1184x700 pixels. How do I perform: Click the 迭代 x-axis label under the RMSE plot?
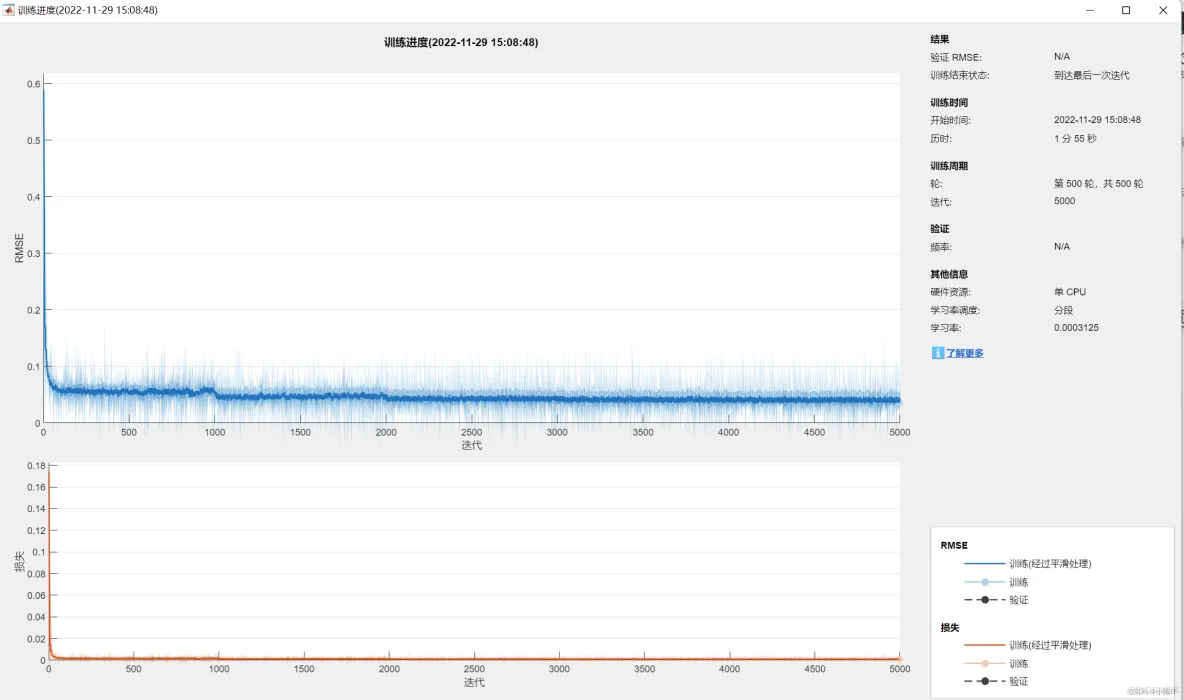pos(471,446)
